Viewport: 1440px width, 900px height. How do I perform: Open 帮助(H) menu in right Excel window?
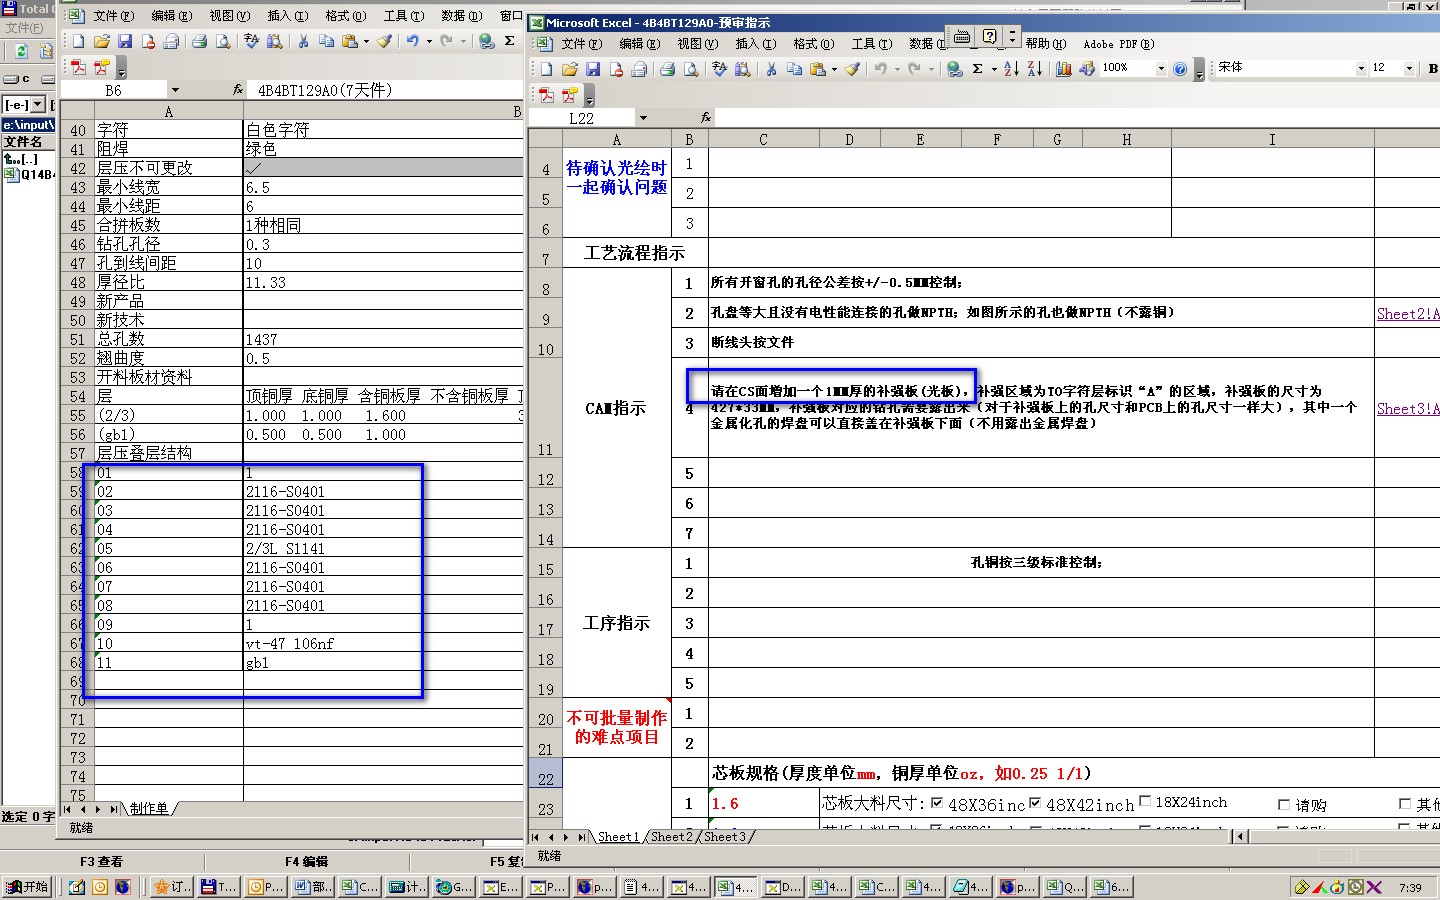[1045, 44]
